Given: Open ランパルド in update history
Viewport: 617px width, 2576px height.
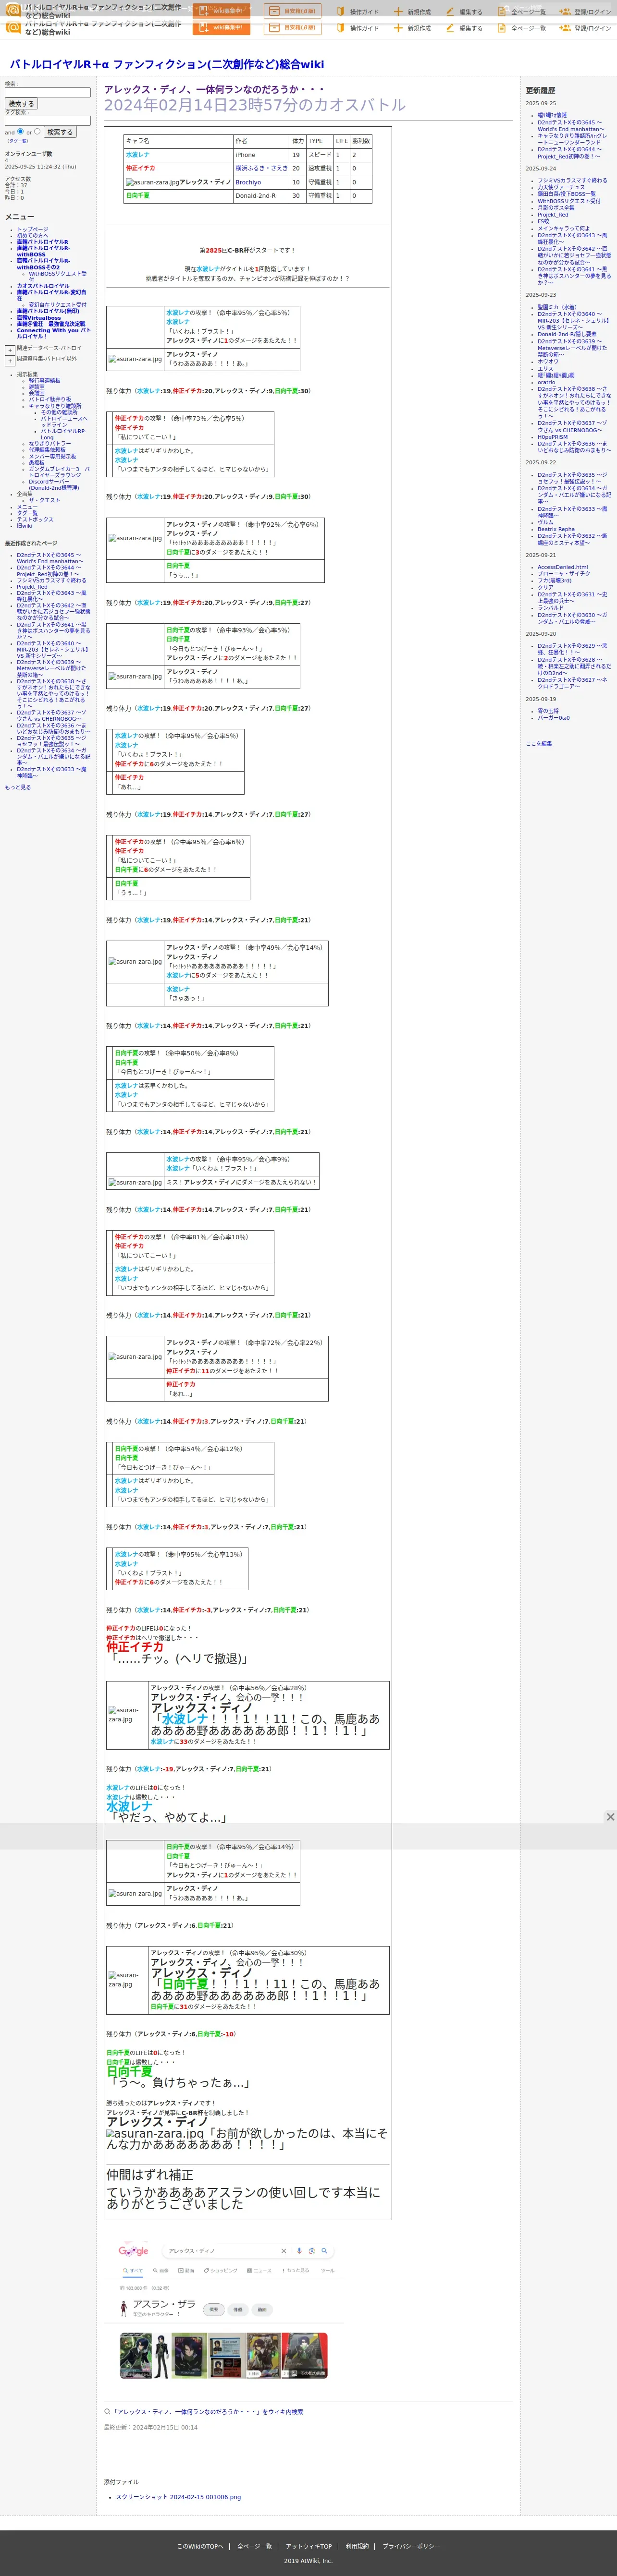Looking at the screenshot, I should click(x=550, y=608).
